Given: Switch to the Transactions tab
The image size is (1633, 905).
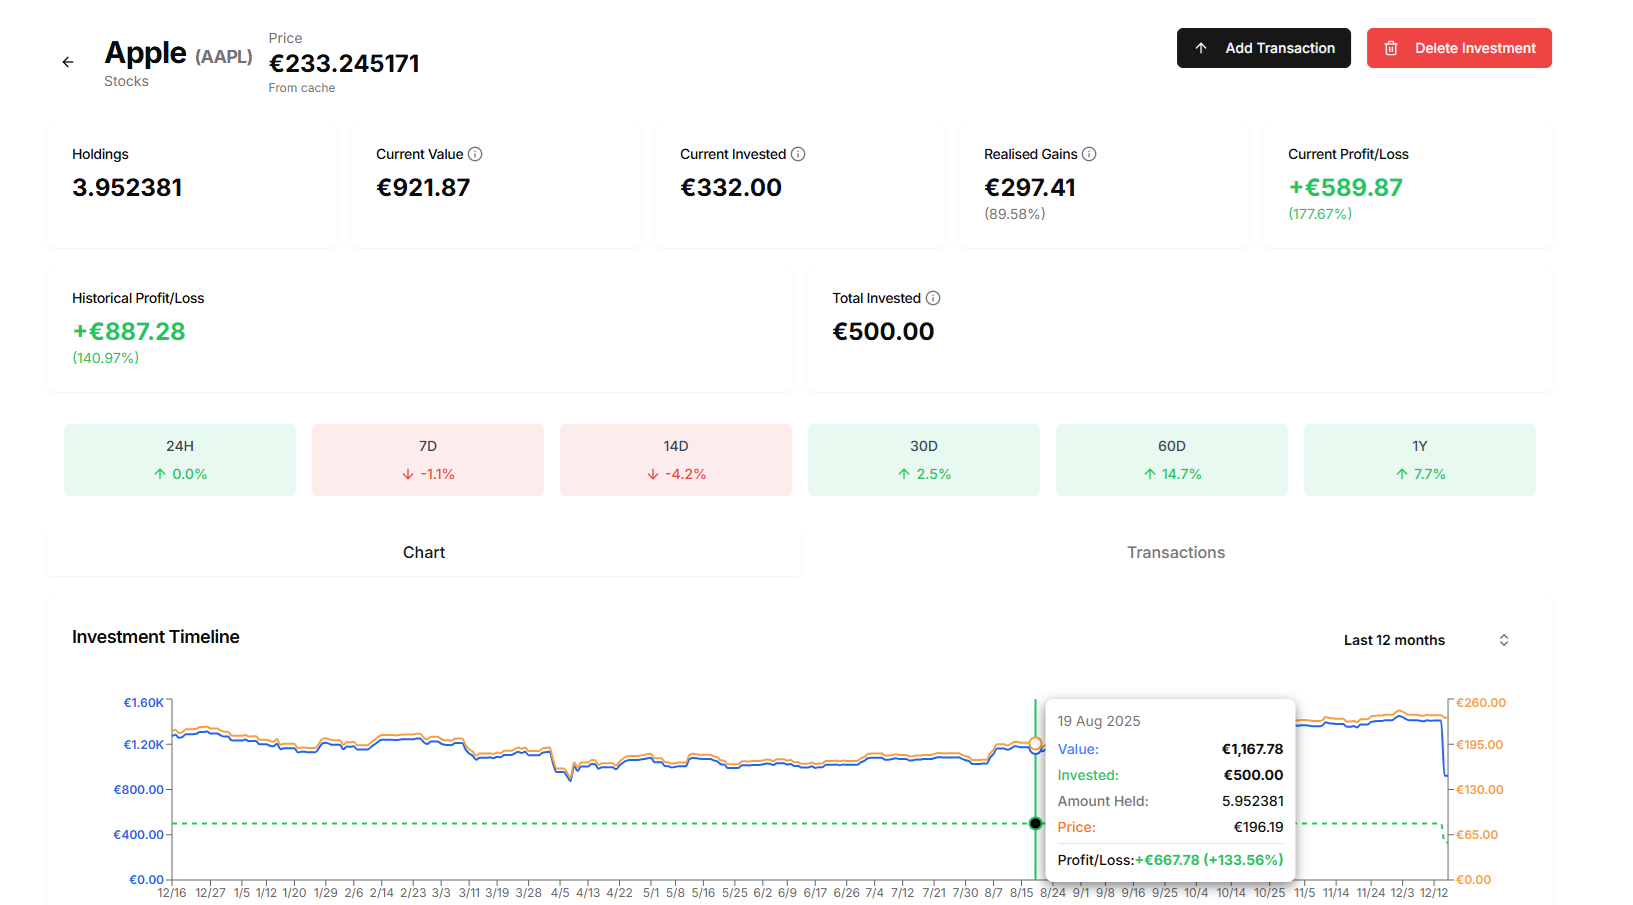Looking at the screenshot, I should tap(1175, 552).
